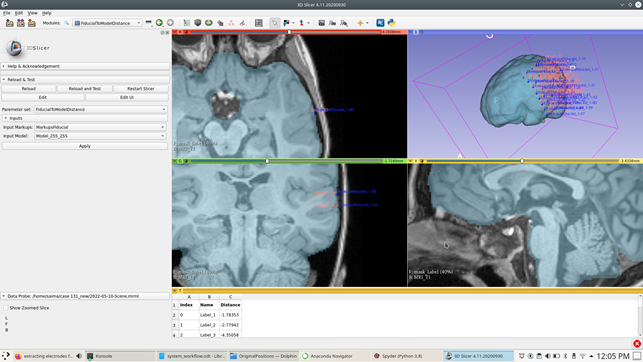The width and height of the screenshot is (643, 362).
Task: Click the Distance column header cell
Action: (x=230, y=305)
